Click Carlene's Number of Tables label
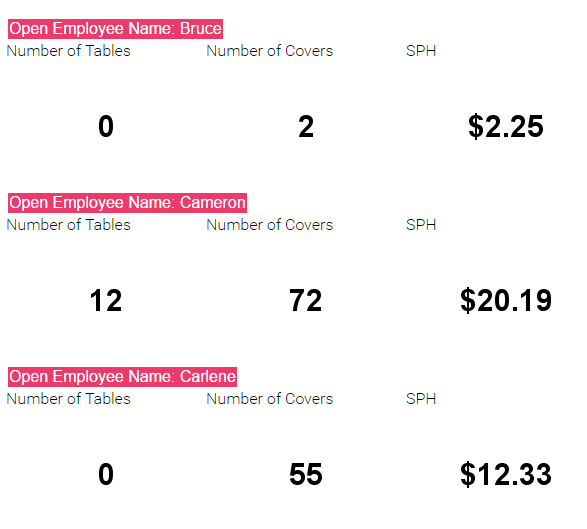The width and height of the screenshot is (587, 529). (69, 399)
